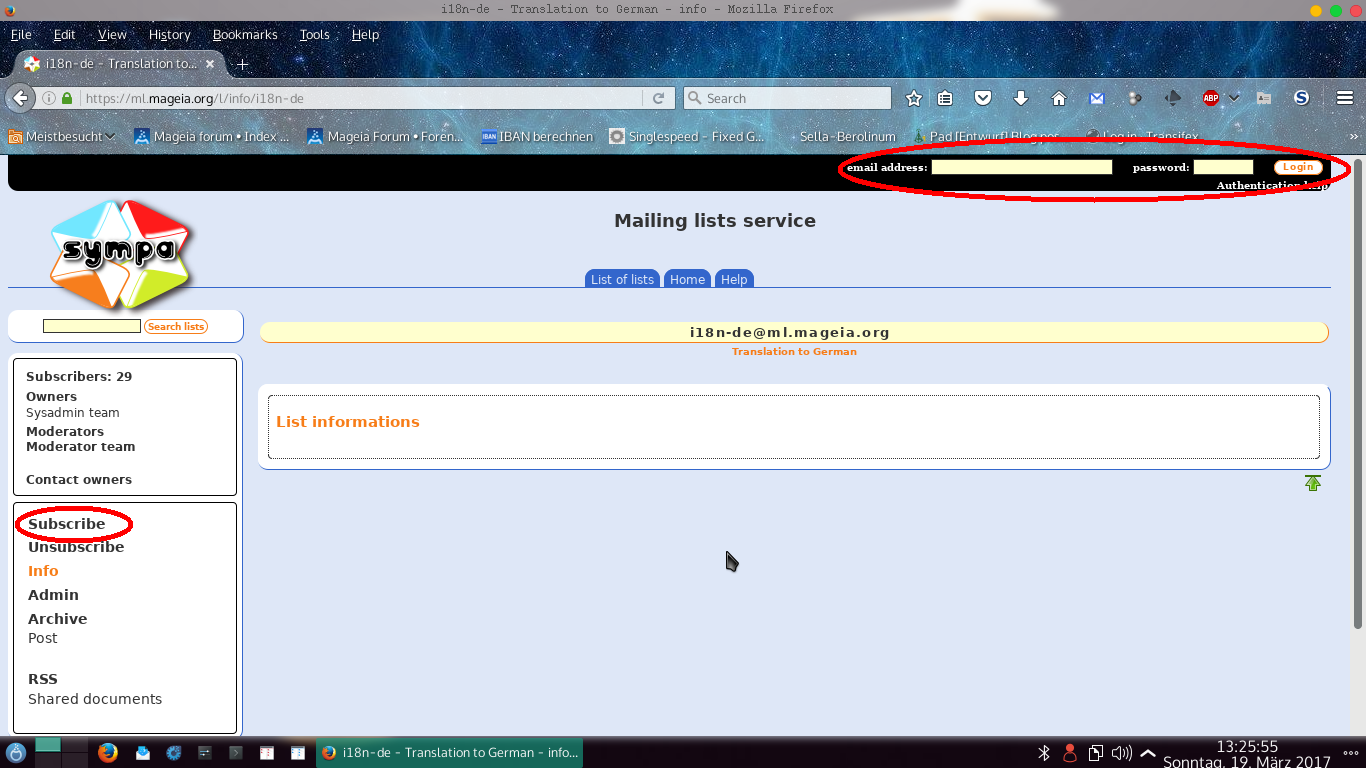Click the green scroll-to-top arrow icon
Screen dimensions: 1366x768
(1313, 483)
